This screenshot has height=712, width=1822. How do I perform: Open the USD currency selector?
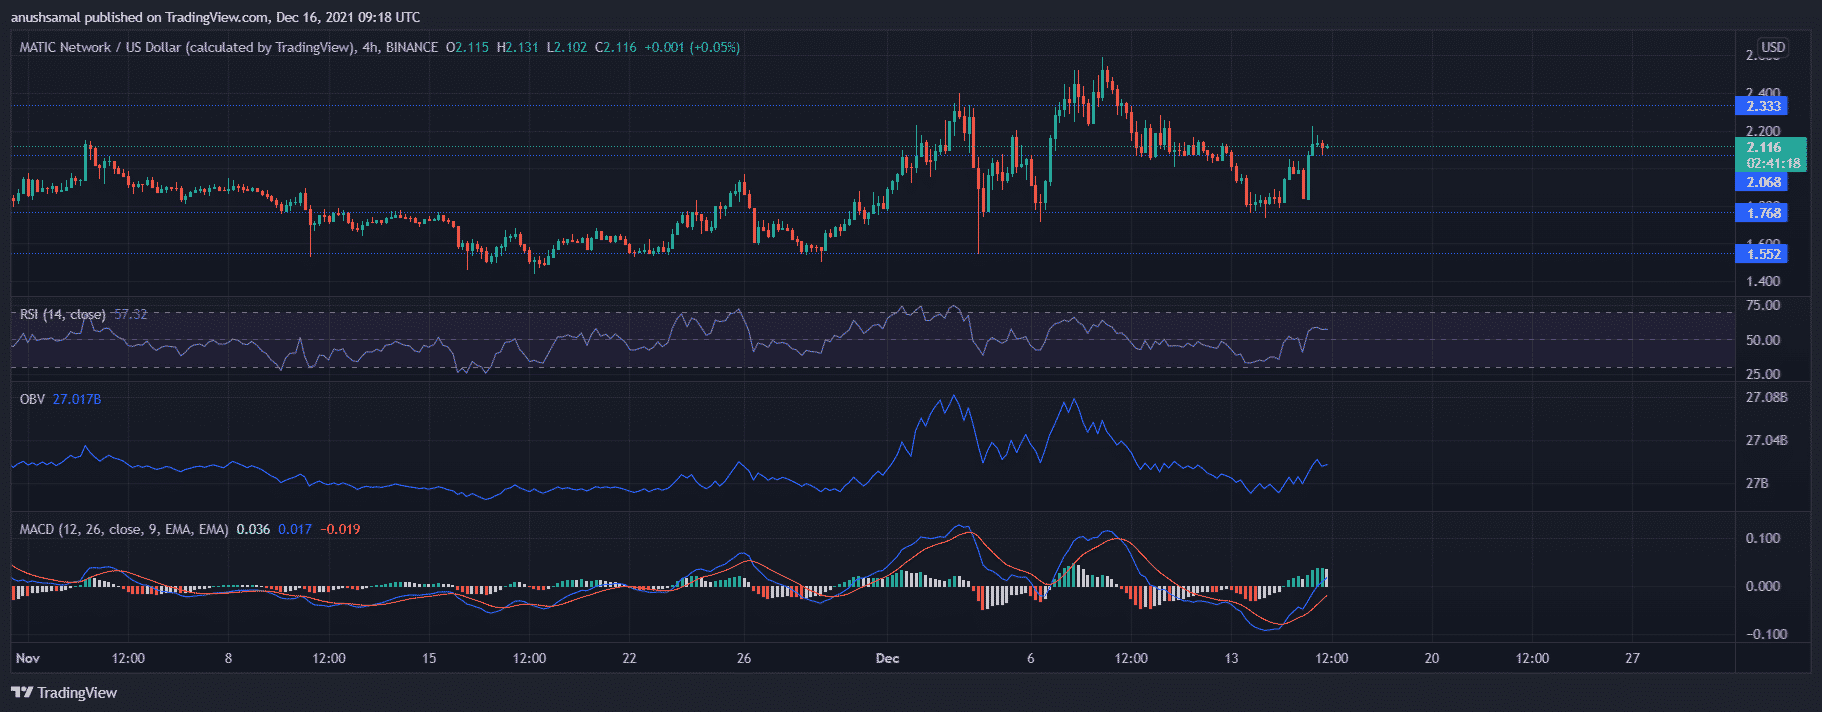pyautogui.click(x=1772, y=47)
